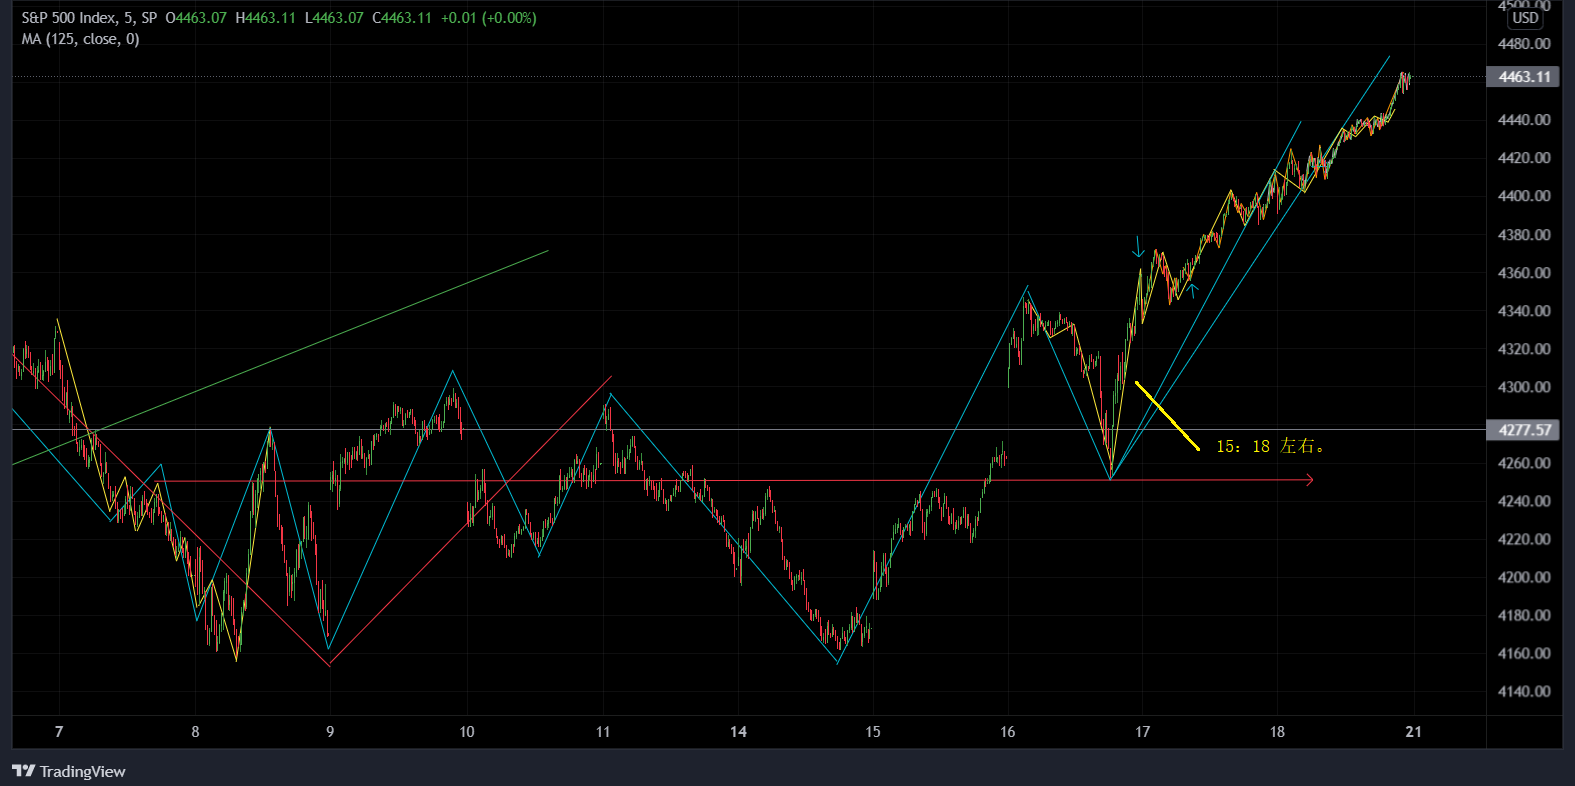
Task: Click date 15 on the time axis
Action: pos(873,732)
